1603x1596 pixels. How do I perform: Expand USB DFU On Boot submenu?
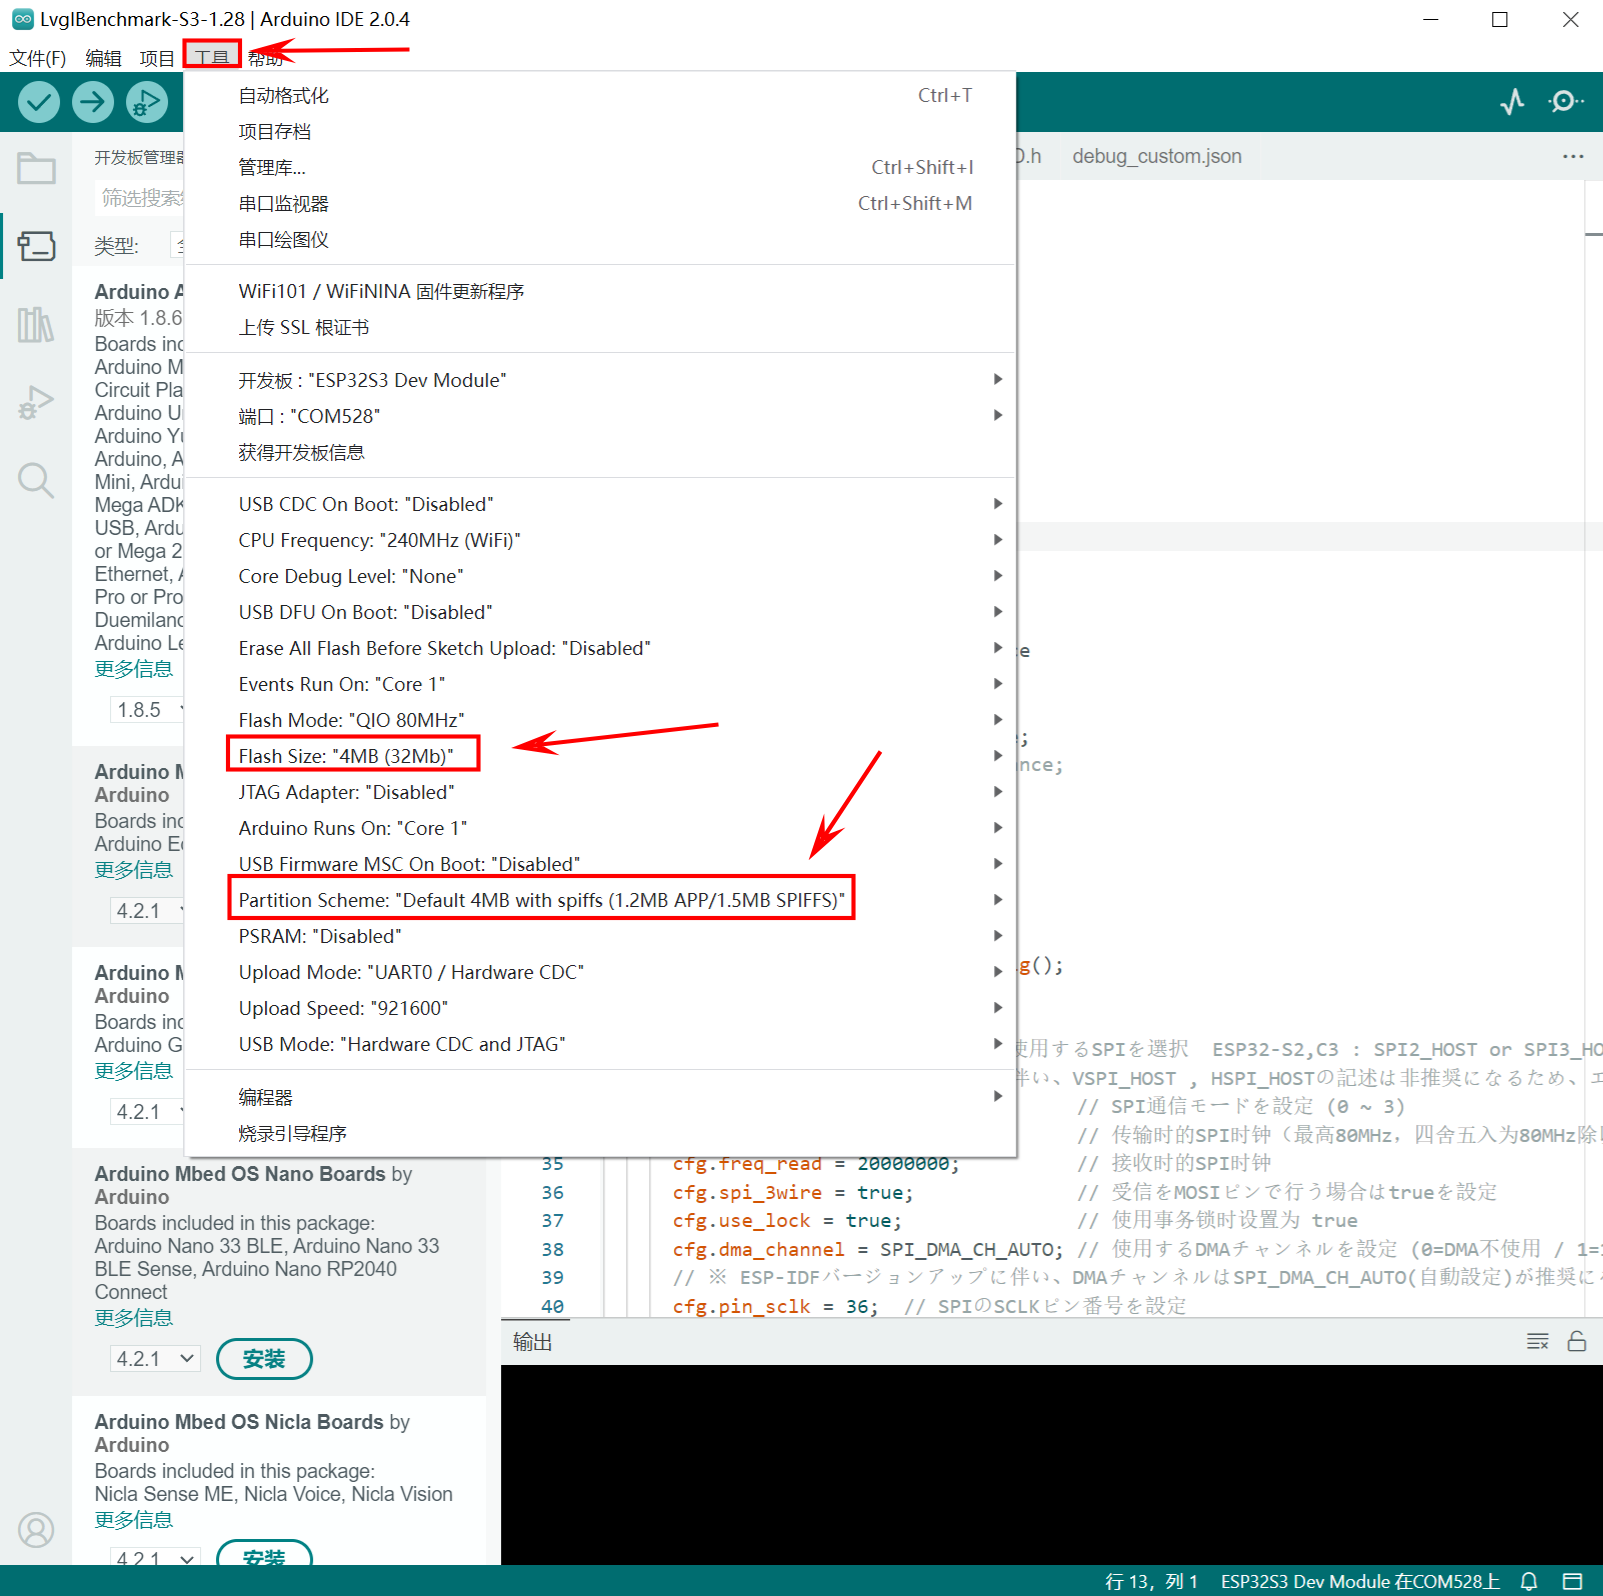click(x=600, y=612)
